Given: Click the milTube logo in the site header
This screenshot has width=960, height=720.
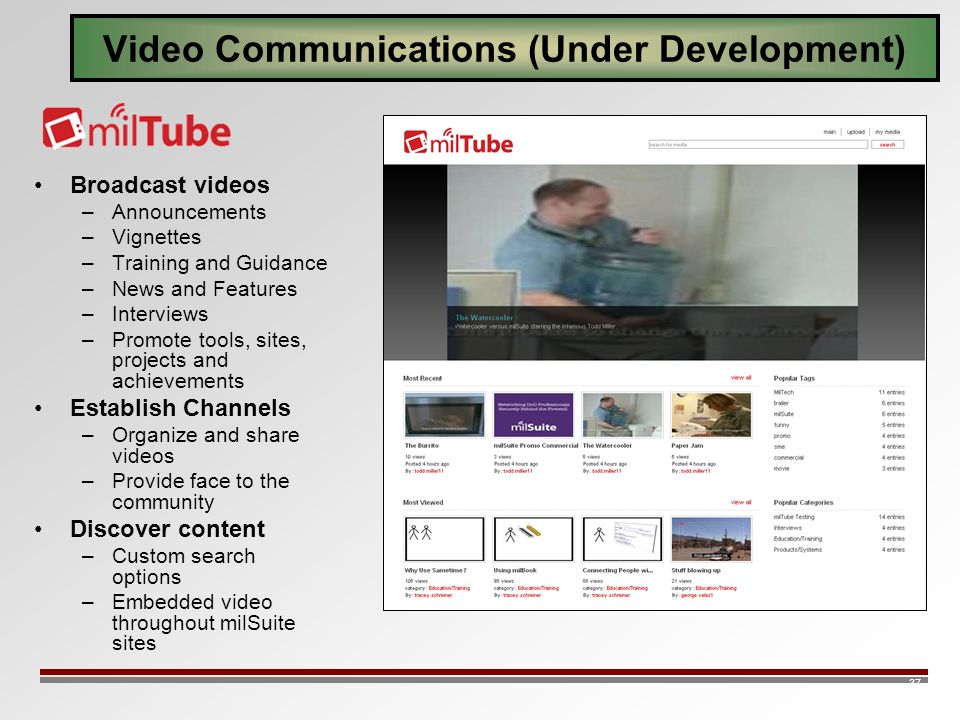Looking at the screenshot, I should 458,142.
